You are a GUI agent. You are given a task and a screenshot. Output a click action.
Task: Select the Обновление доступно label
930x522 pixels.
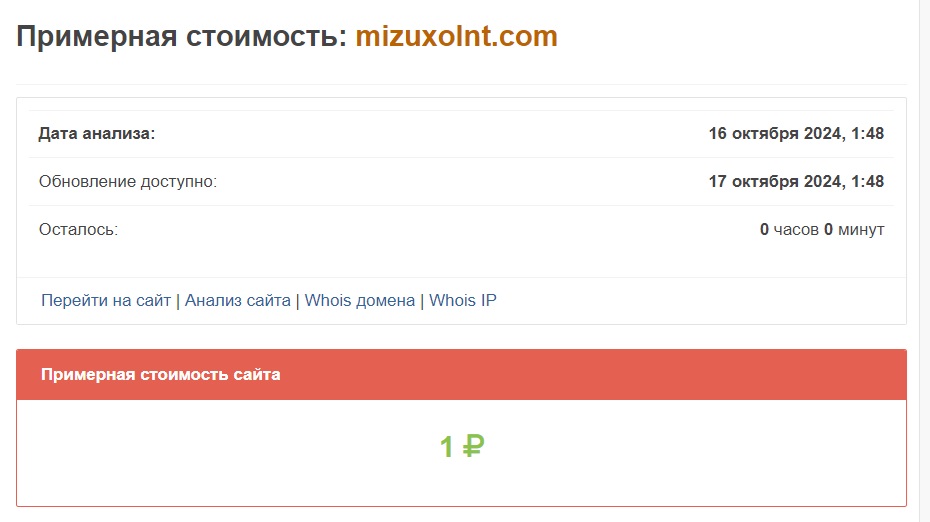pyautogui.click(x=127, y=181)
